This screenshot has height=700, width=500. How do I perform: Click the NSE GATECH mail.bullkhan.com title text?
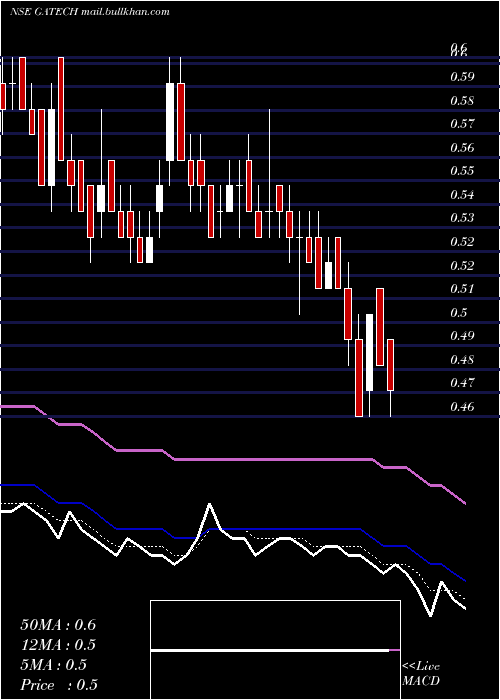click(90, 12)
